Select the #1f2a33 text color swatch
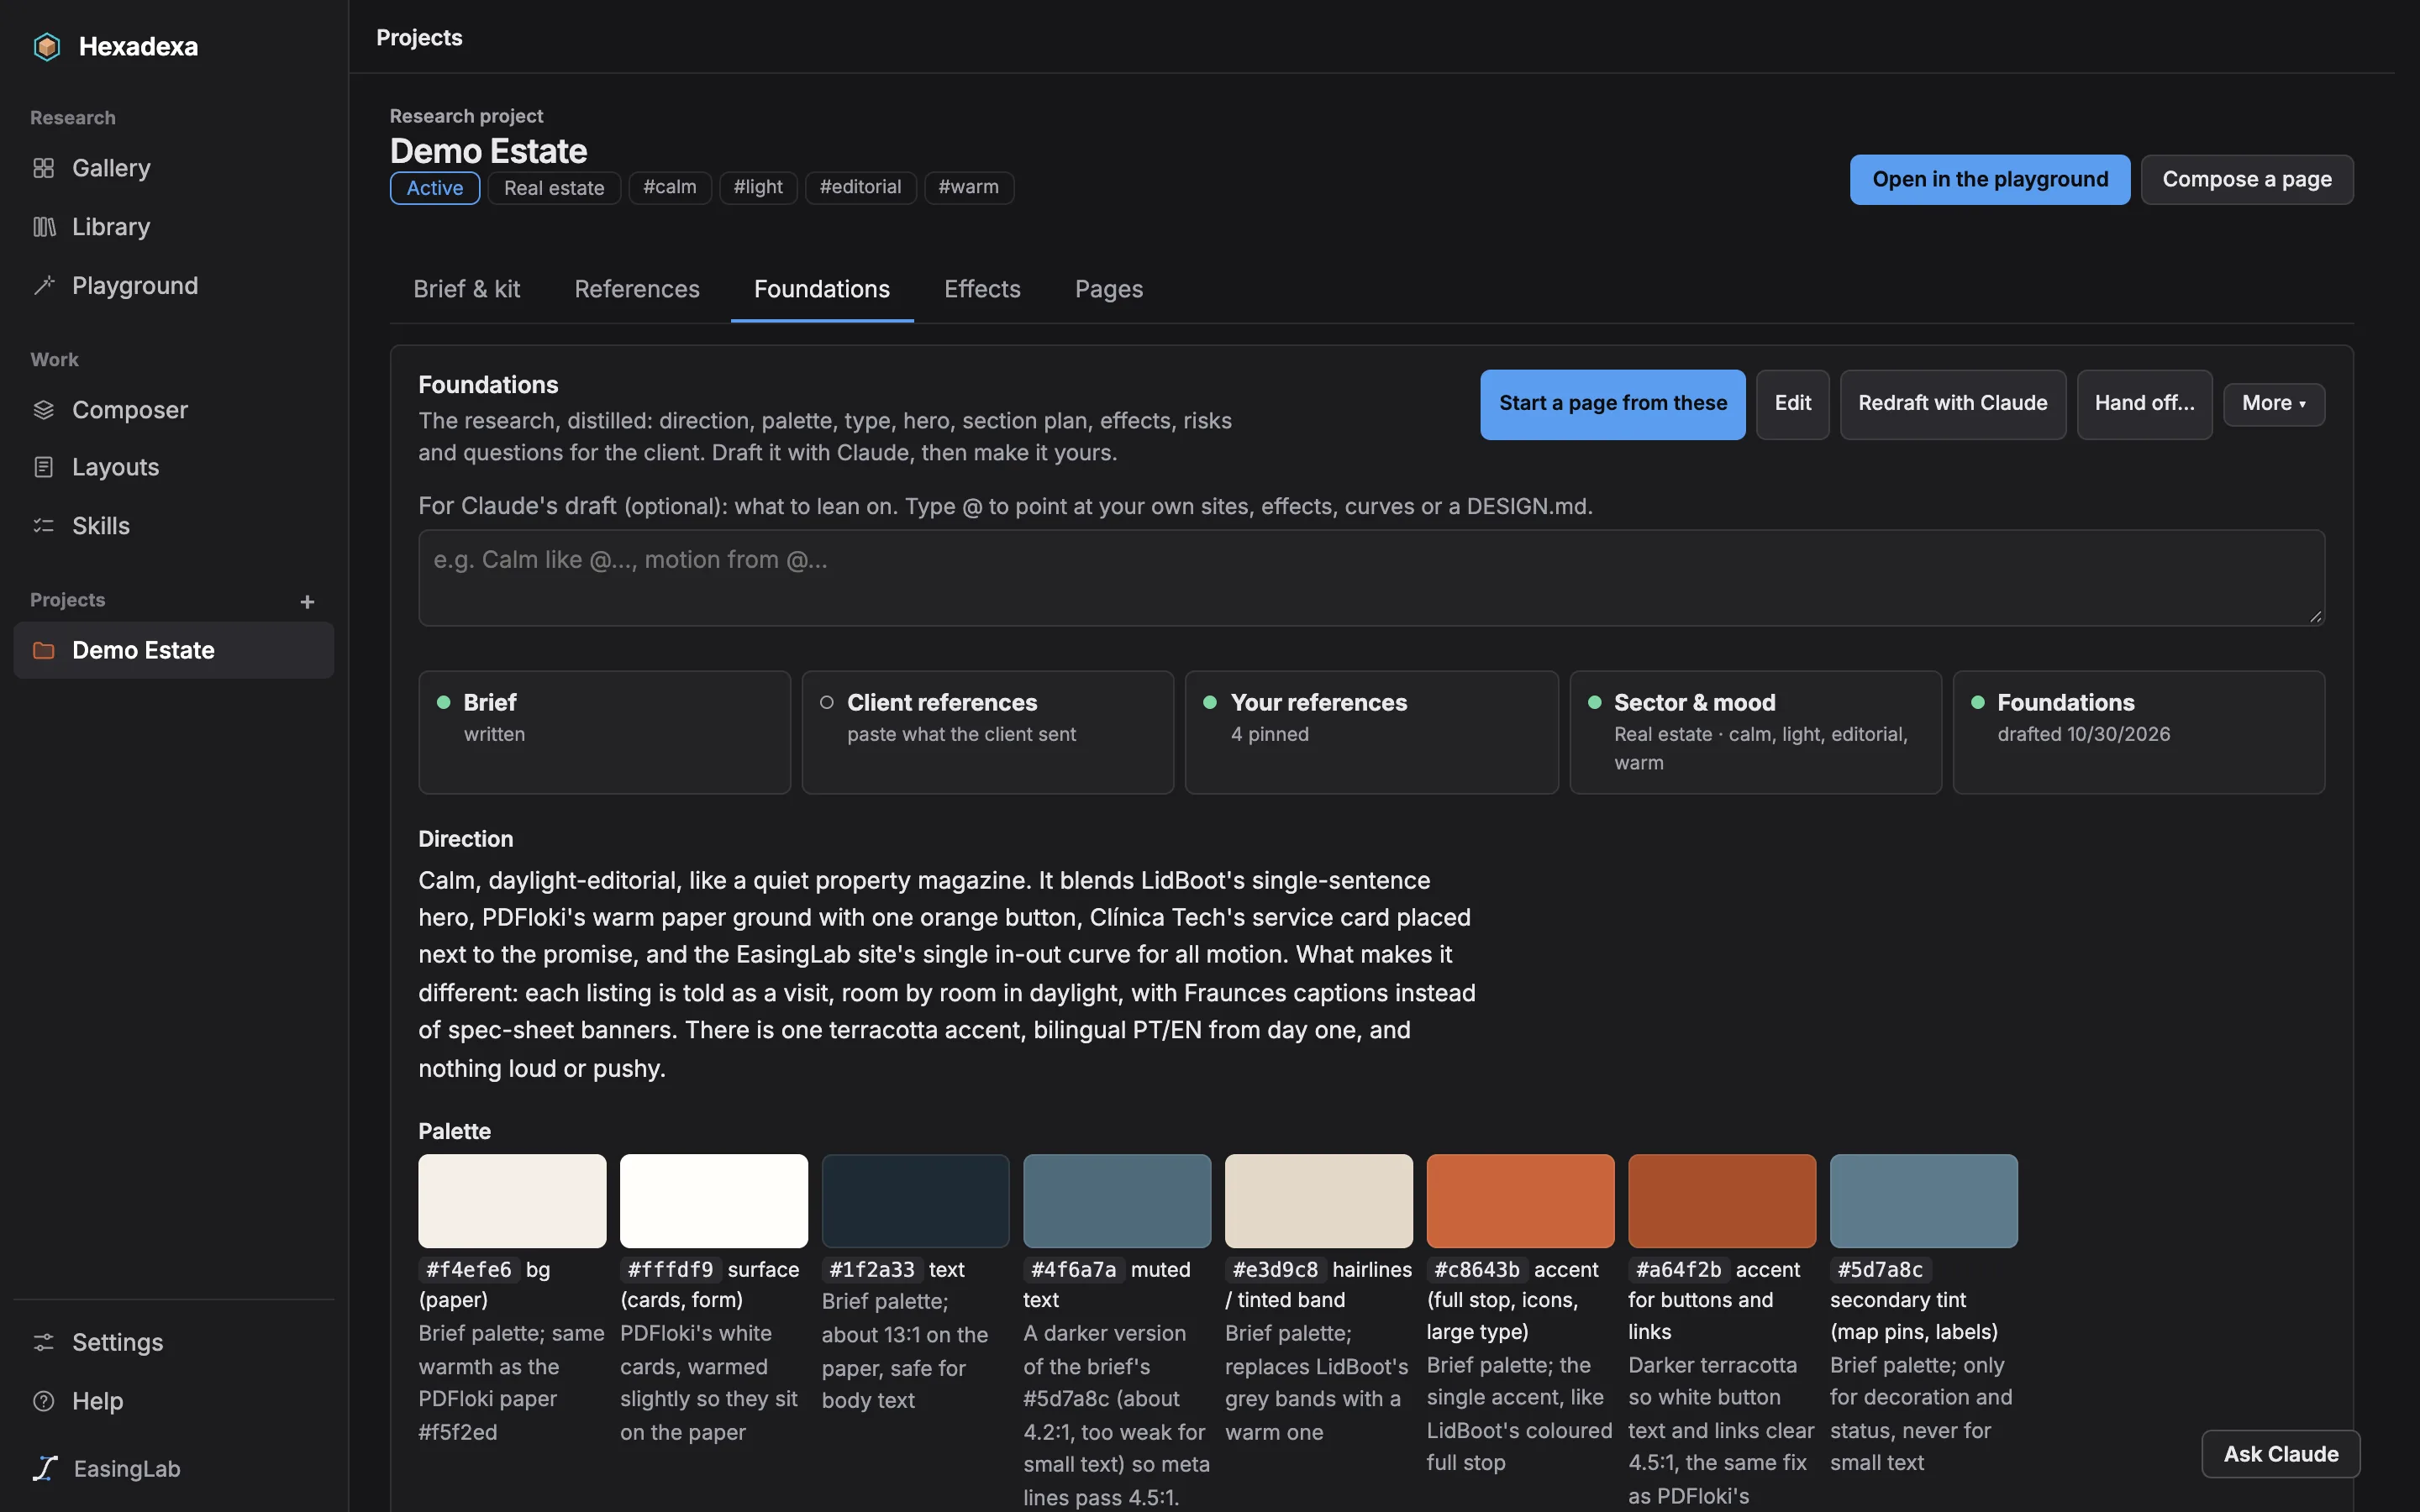Viewport: 2420px width, 1512px height. tap(915, 1201)
